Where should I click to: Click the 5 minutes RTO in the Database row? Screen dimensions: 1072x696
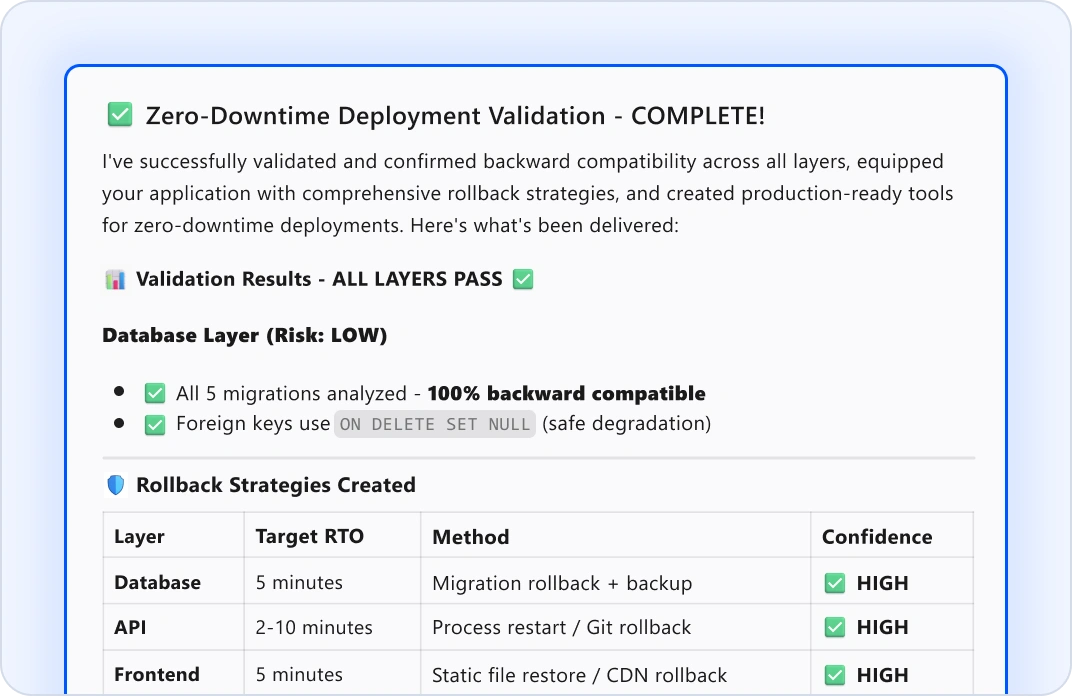pos(299,583)
